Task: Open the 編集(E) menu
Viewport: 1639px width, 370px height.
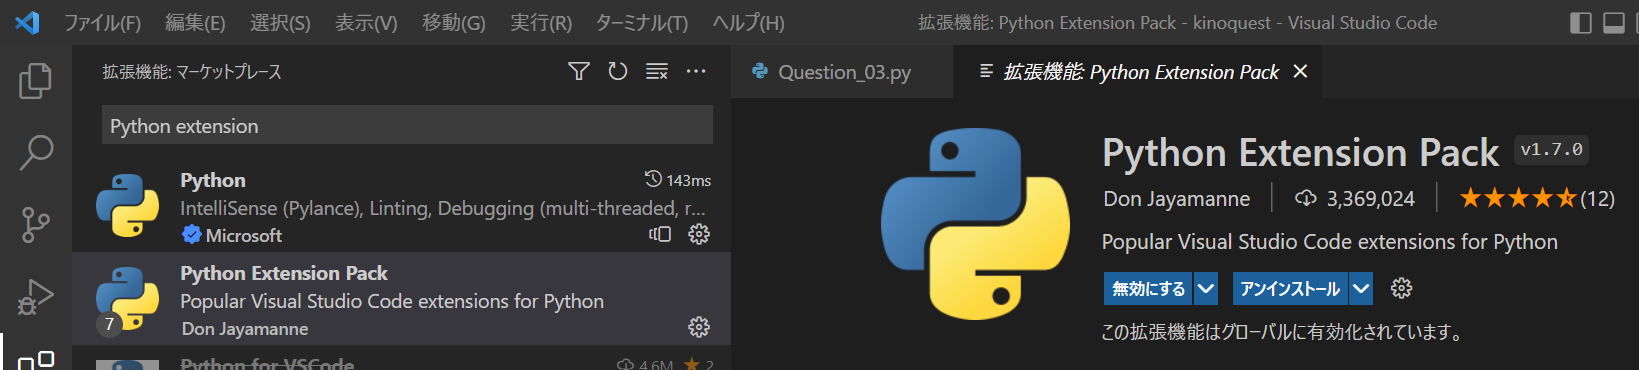Action: (x=195, y=22)
